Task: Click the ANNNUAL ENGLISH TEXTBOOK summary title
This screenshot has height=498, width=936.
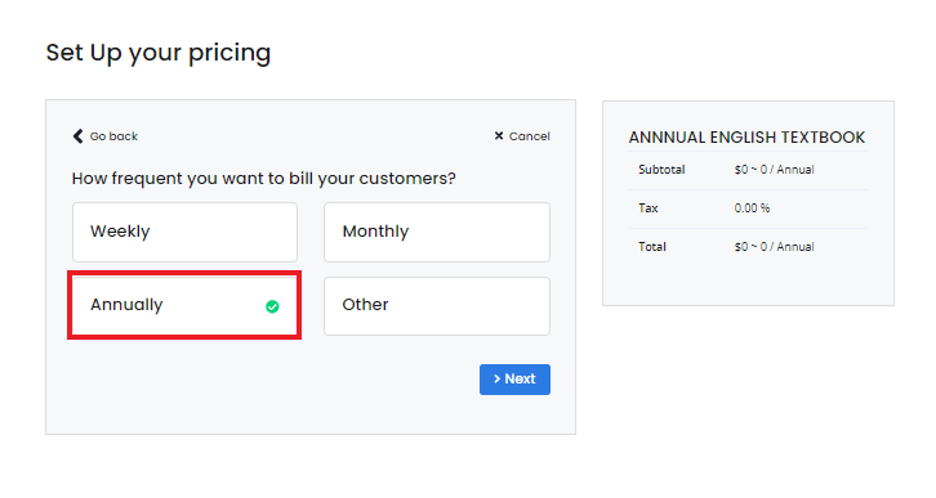Action: click(747, 137)
